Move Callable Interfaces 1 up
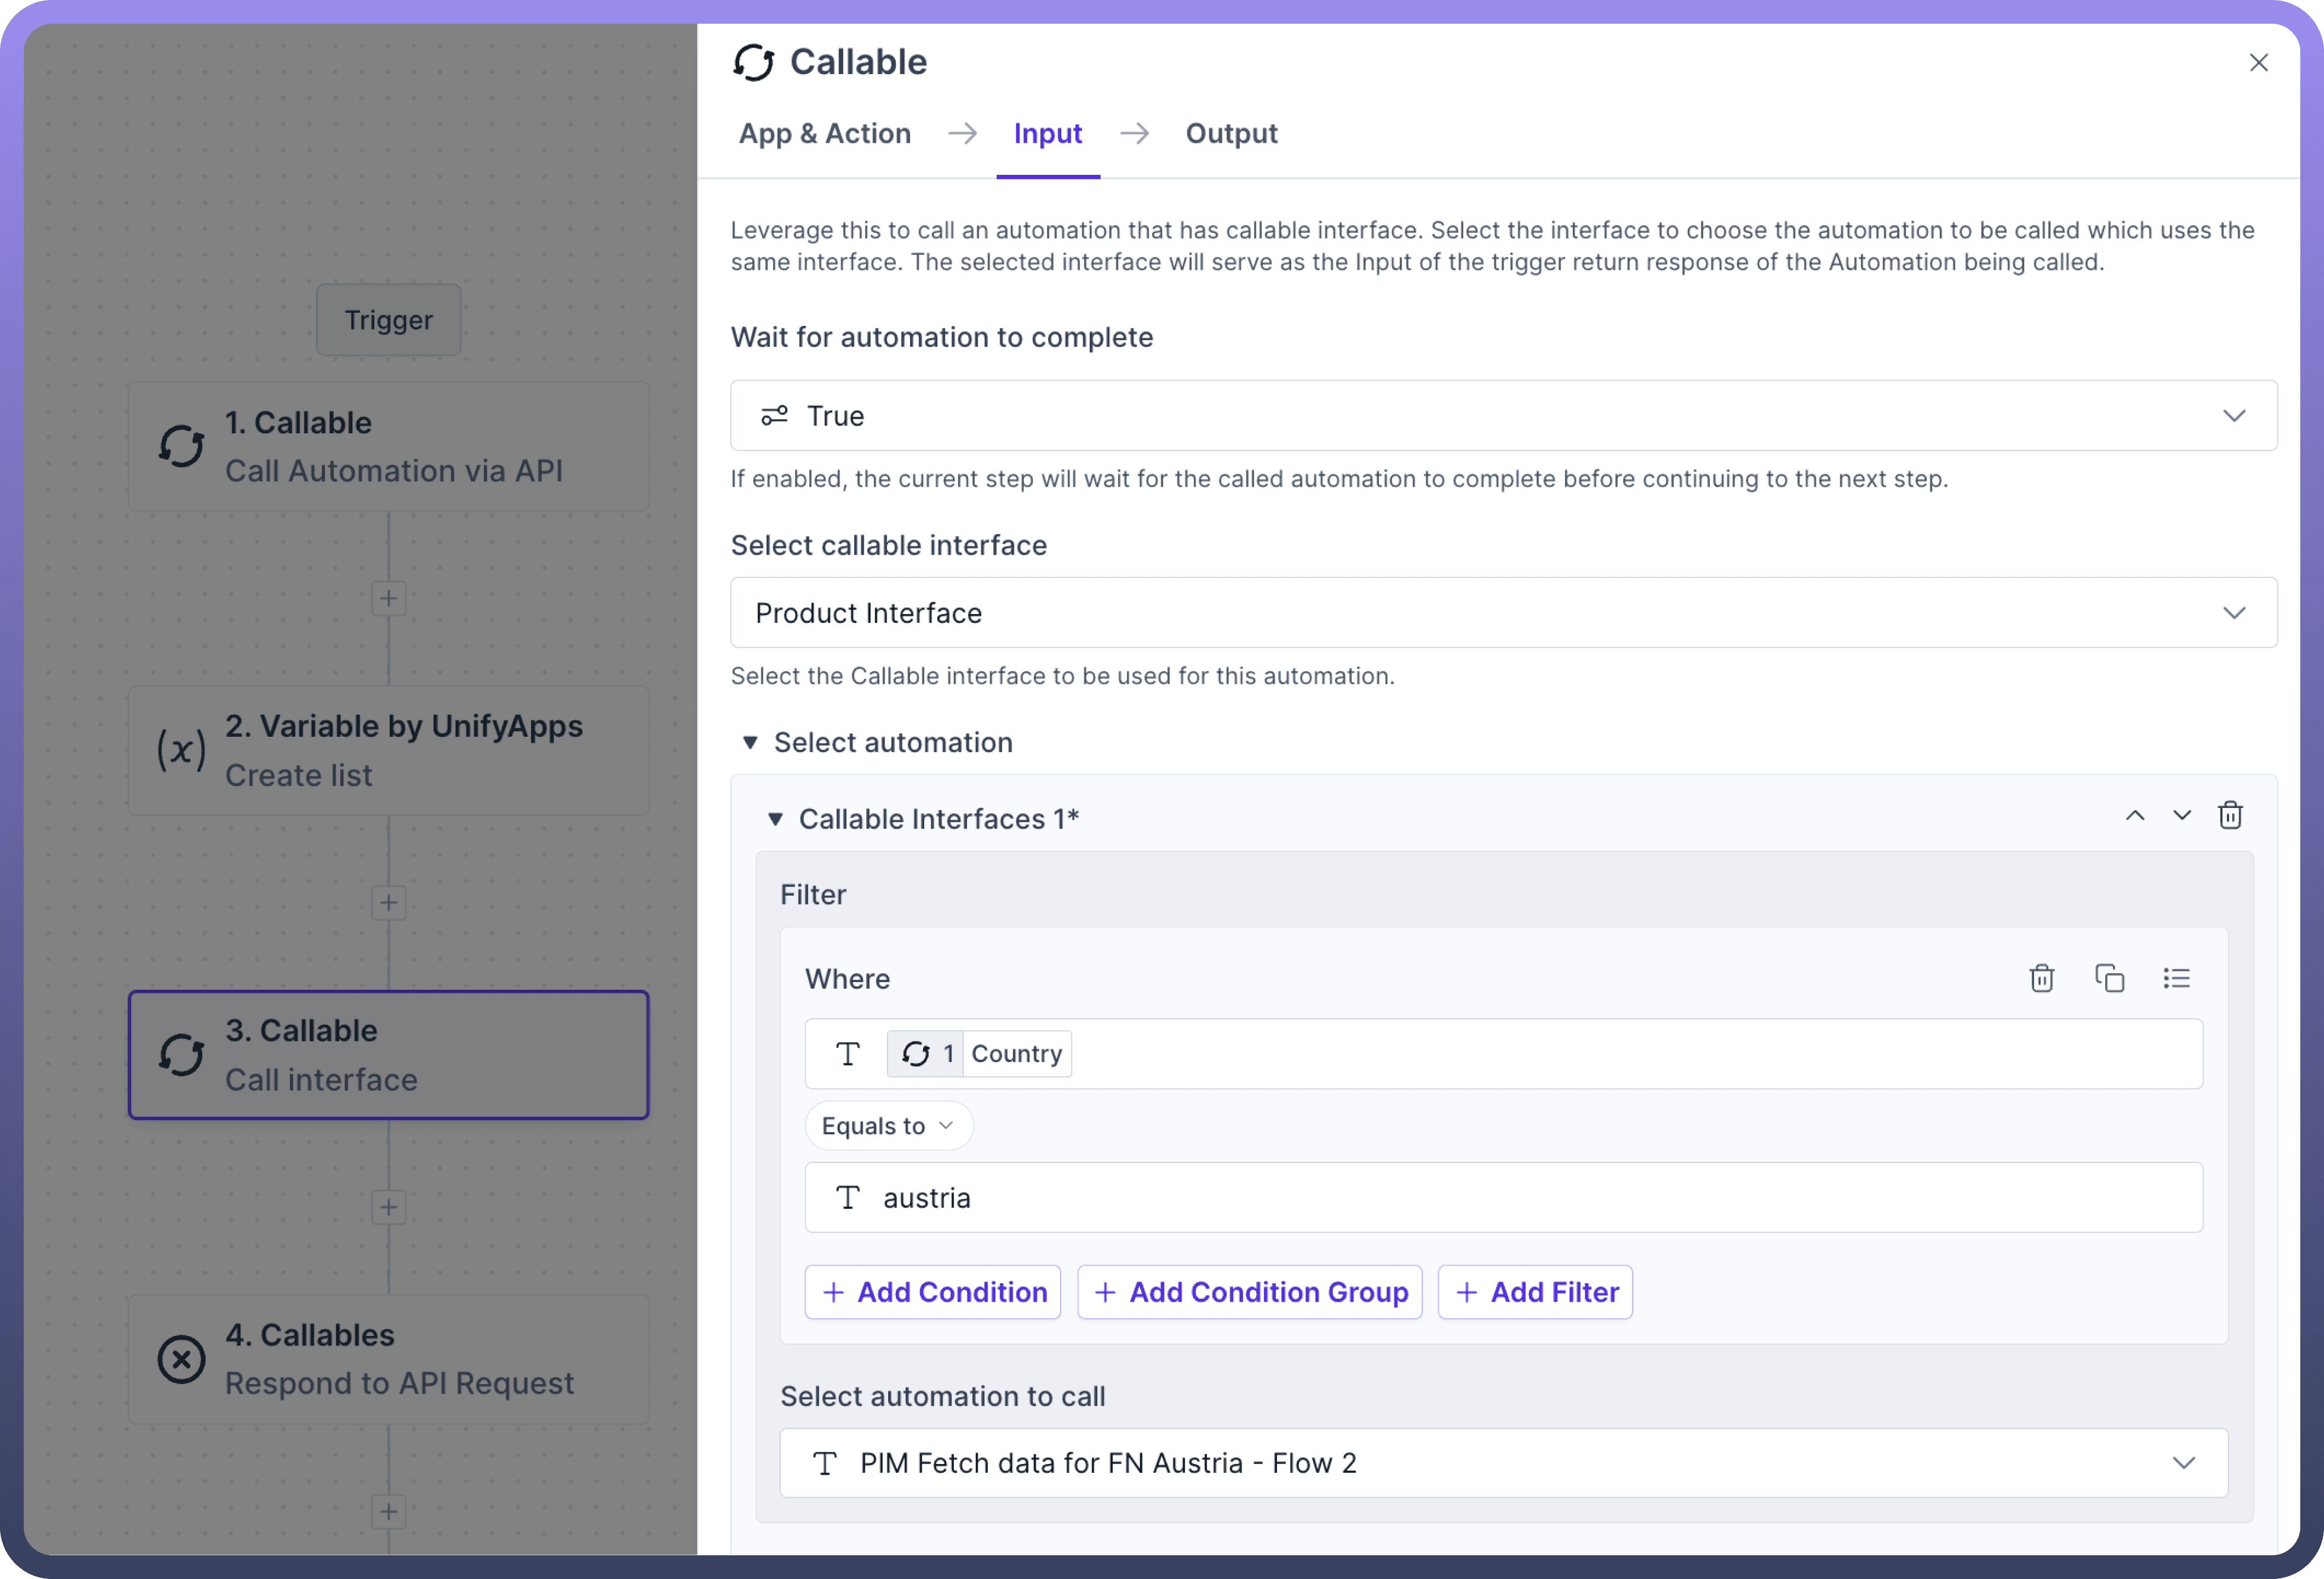Screen dimensions: 2324x1579 pos(2134,816)
